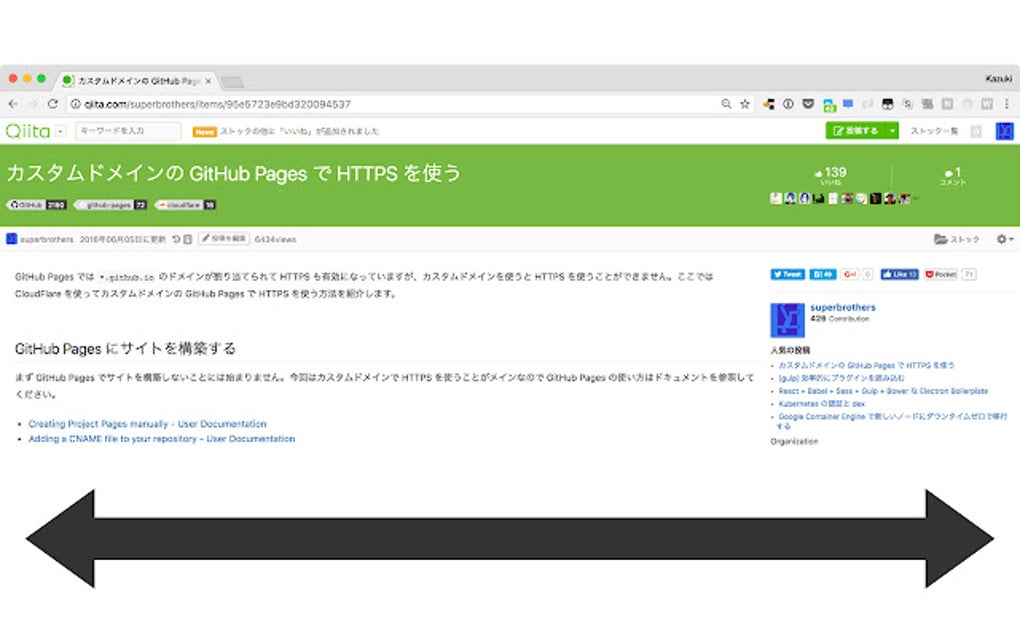Open React + Babel + Sass Boilerplate link

tap(883, 391)
